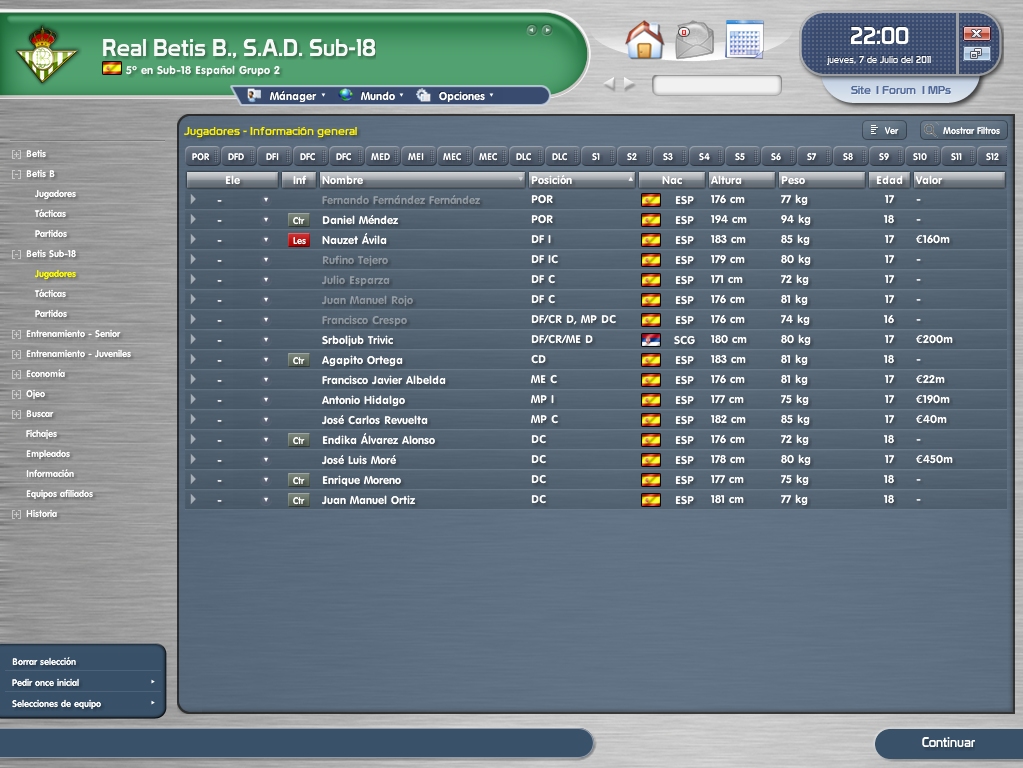The image size is (1023, 768).
Task: Sort by Edad column header
Action: coord(889,180)
